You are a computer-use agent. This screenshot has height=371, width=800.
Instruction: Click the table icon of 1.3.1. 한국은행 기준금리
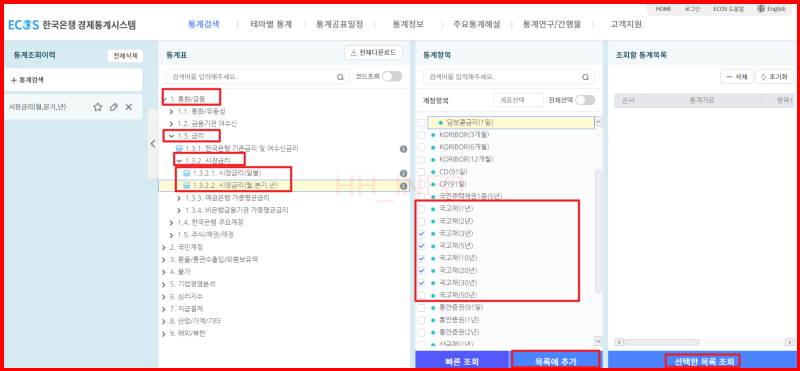[x=179, y=149]
